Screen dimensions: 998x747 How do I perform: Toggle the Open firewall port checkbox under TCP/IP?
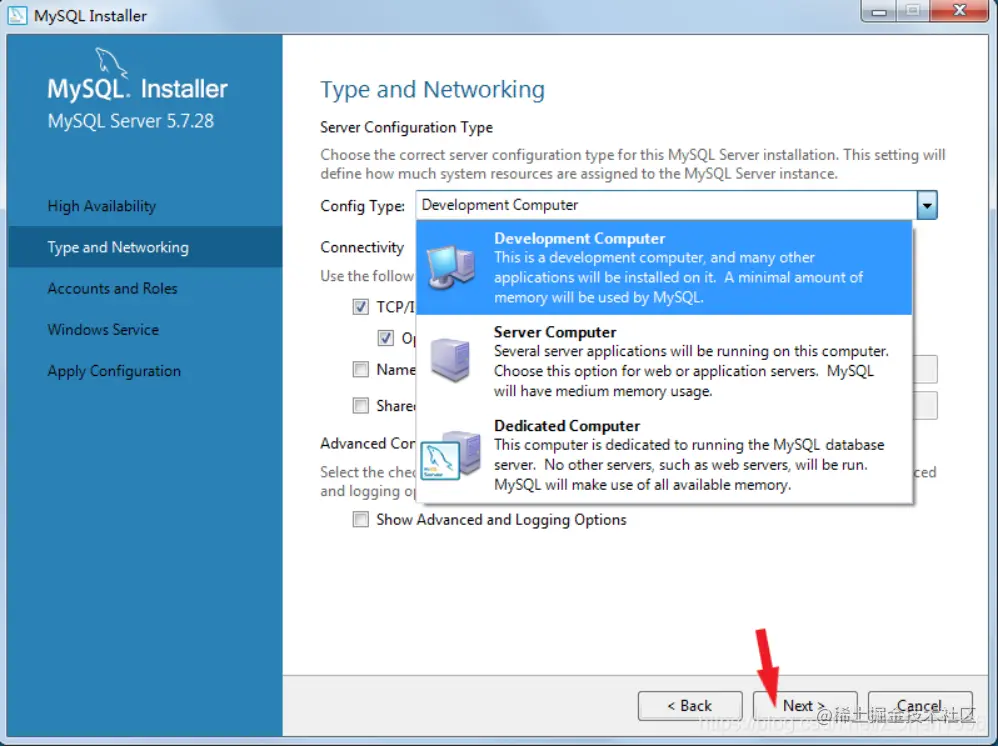pyautogui.click(x=386, y=338)
